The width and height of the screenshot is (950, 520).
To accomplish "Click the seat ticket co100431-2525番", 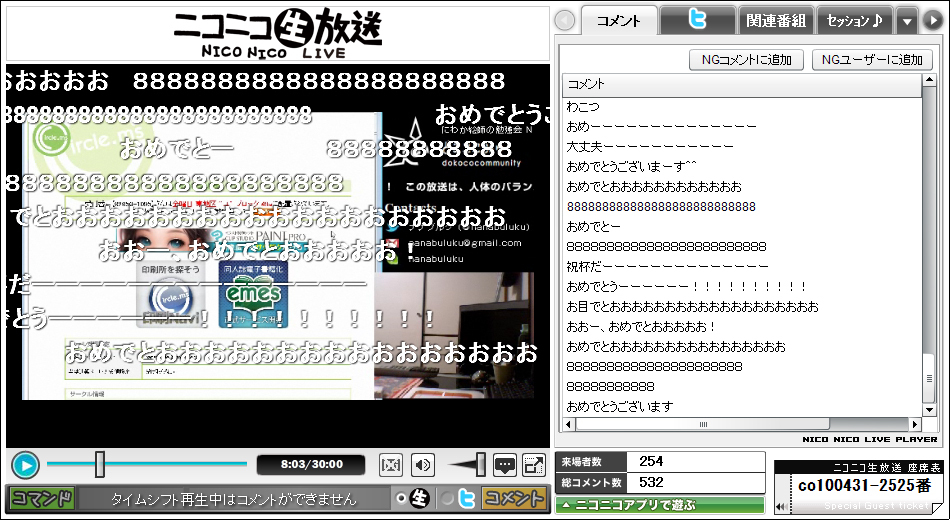I will pos(863,486).
